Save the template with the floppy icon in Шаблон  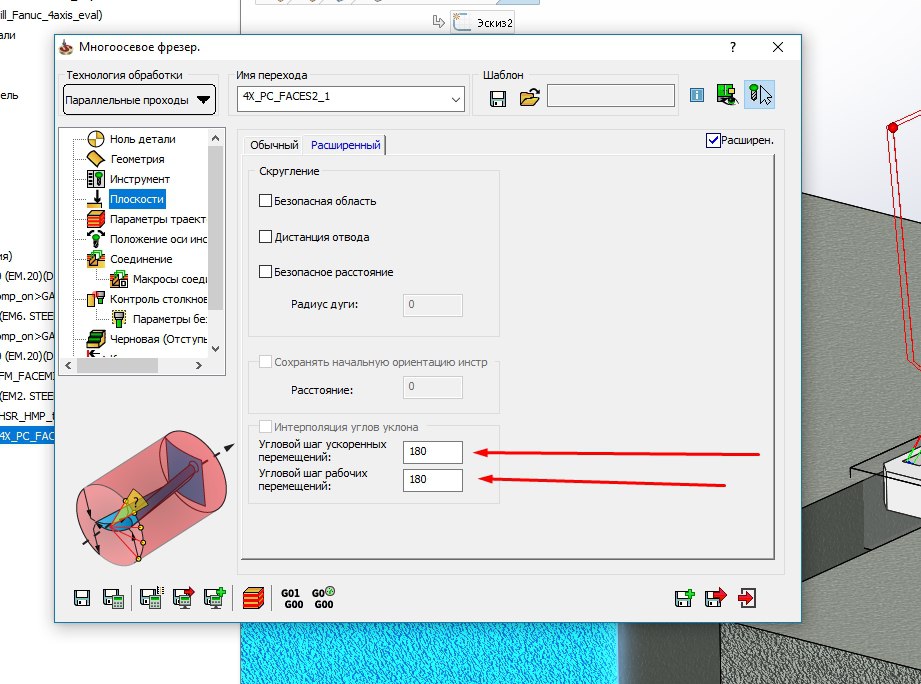[498, 98]
